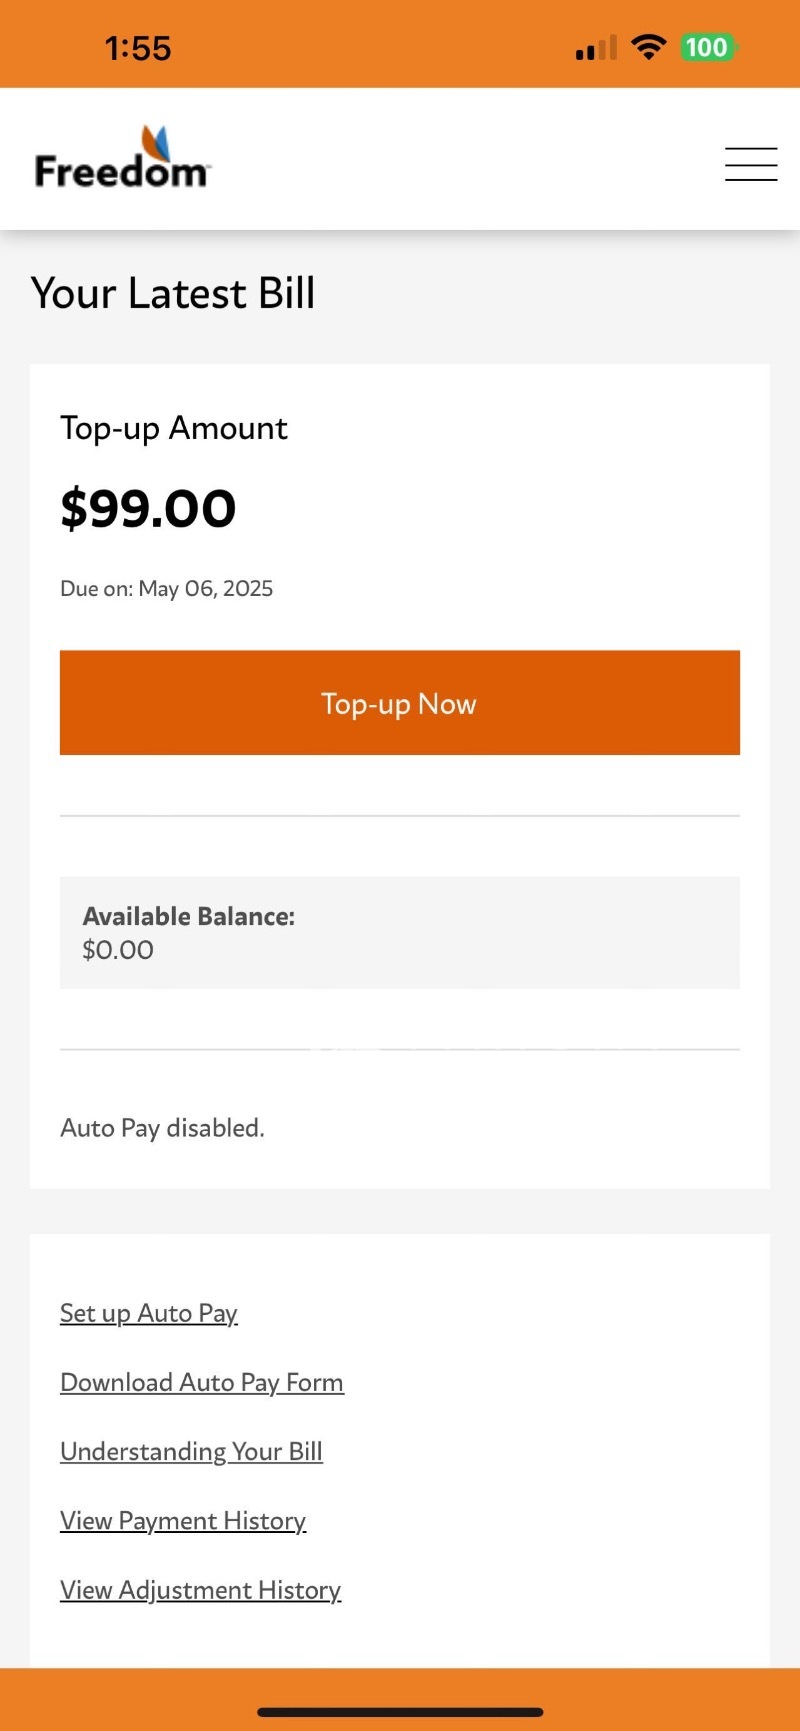Click Download Auto Pay Form link
Image resolution: width=800 pixels, height=1731 pixels.
[202, 1382]
